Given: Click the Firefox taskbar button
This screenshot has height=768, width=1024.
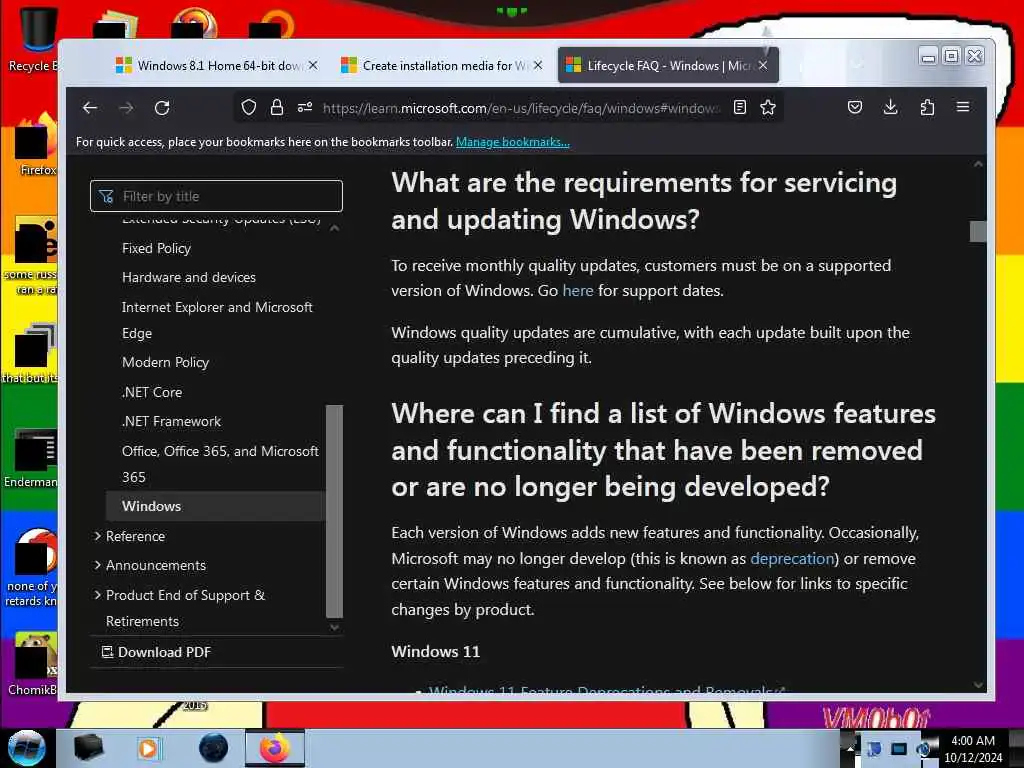Looking at the screenshot, I should [x=275, y=748].
